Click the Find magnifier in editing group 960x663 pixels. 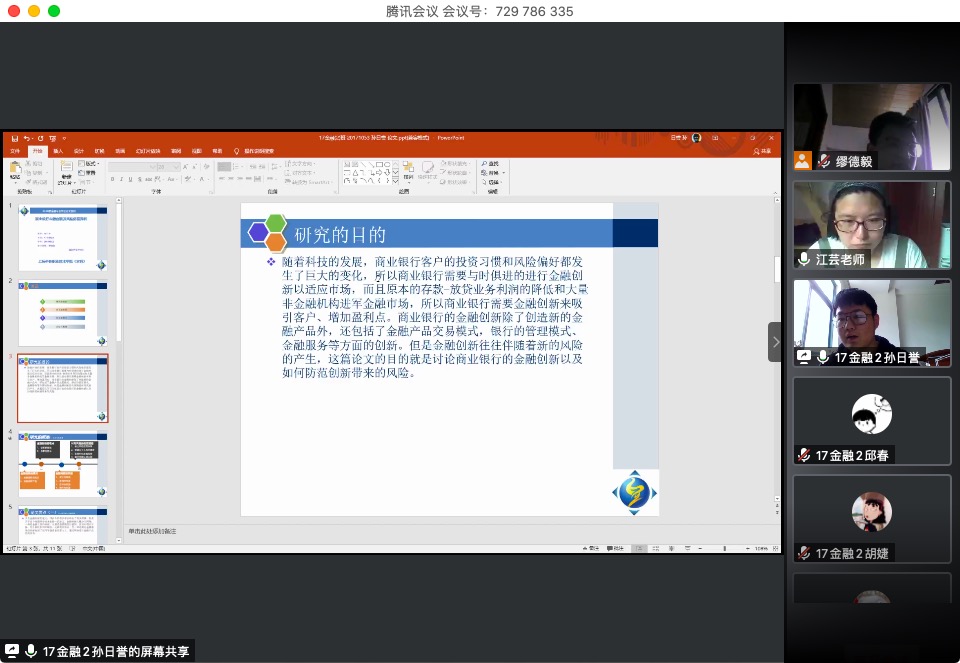point(483,163)
